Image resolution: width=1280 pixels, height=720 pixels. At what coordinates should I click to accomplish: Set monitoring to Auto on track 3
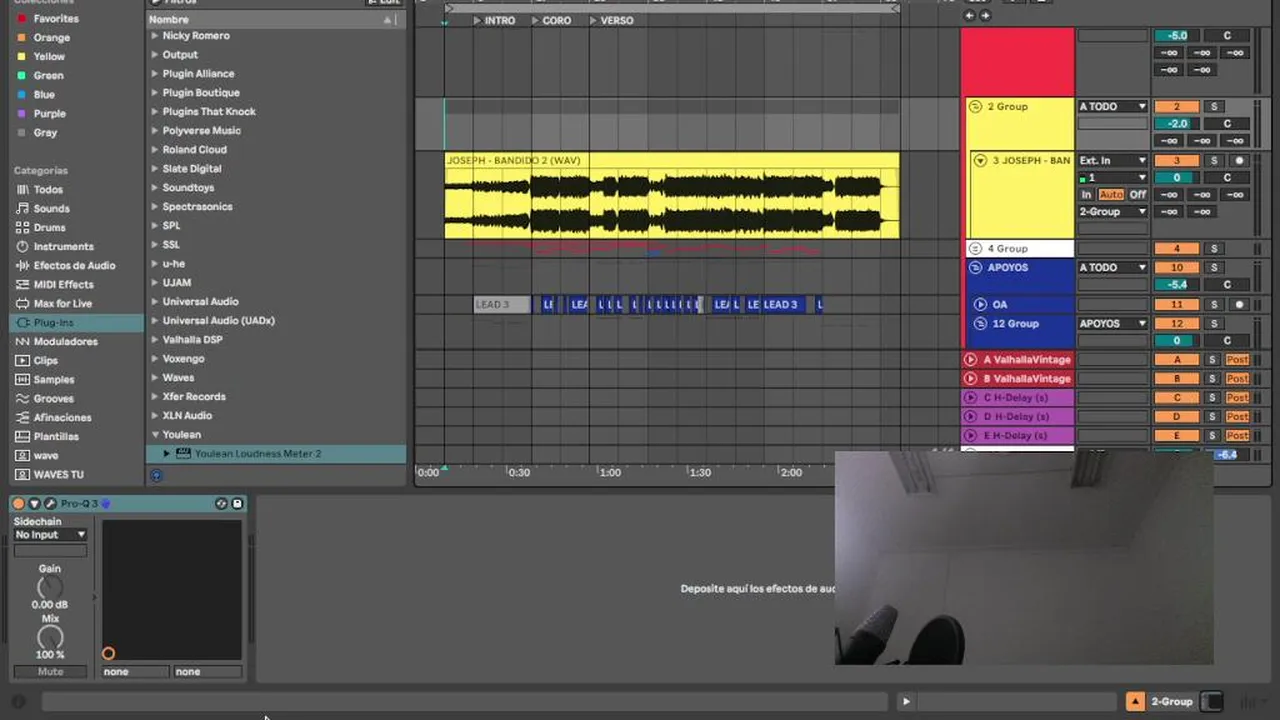(1111, 195)
